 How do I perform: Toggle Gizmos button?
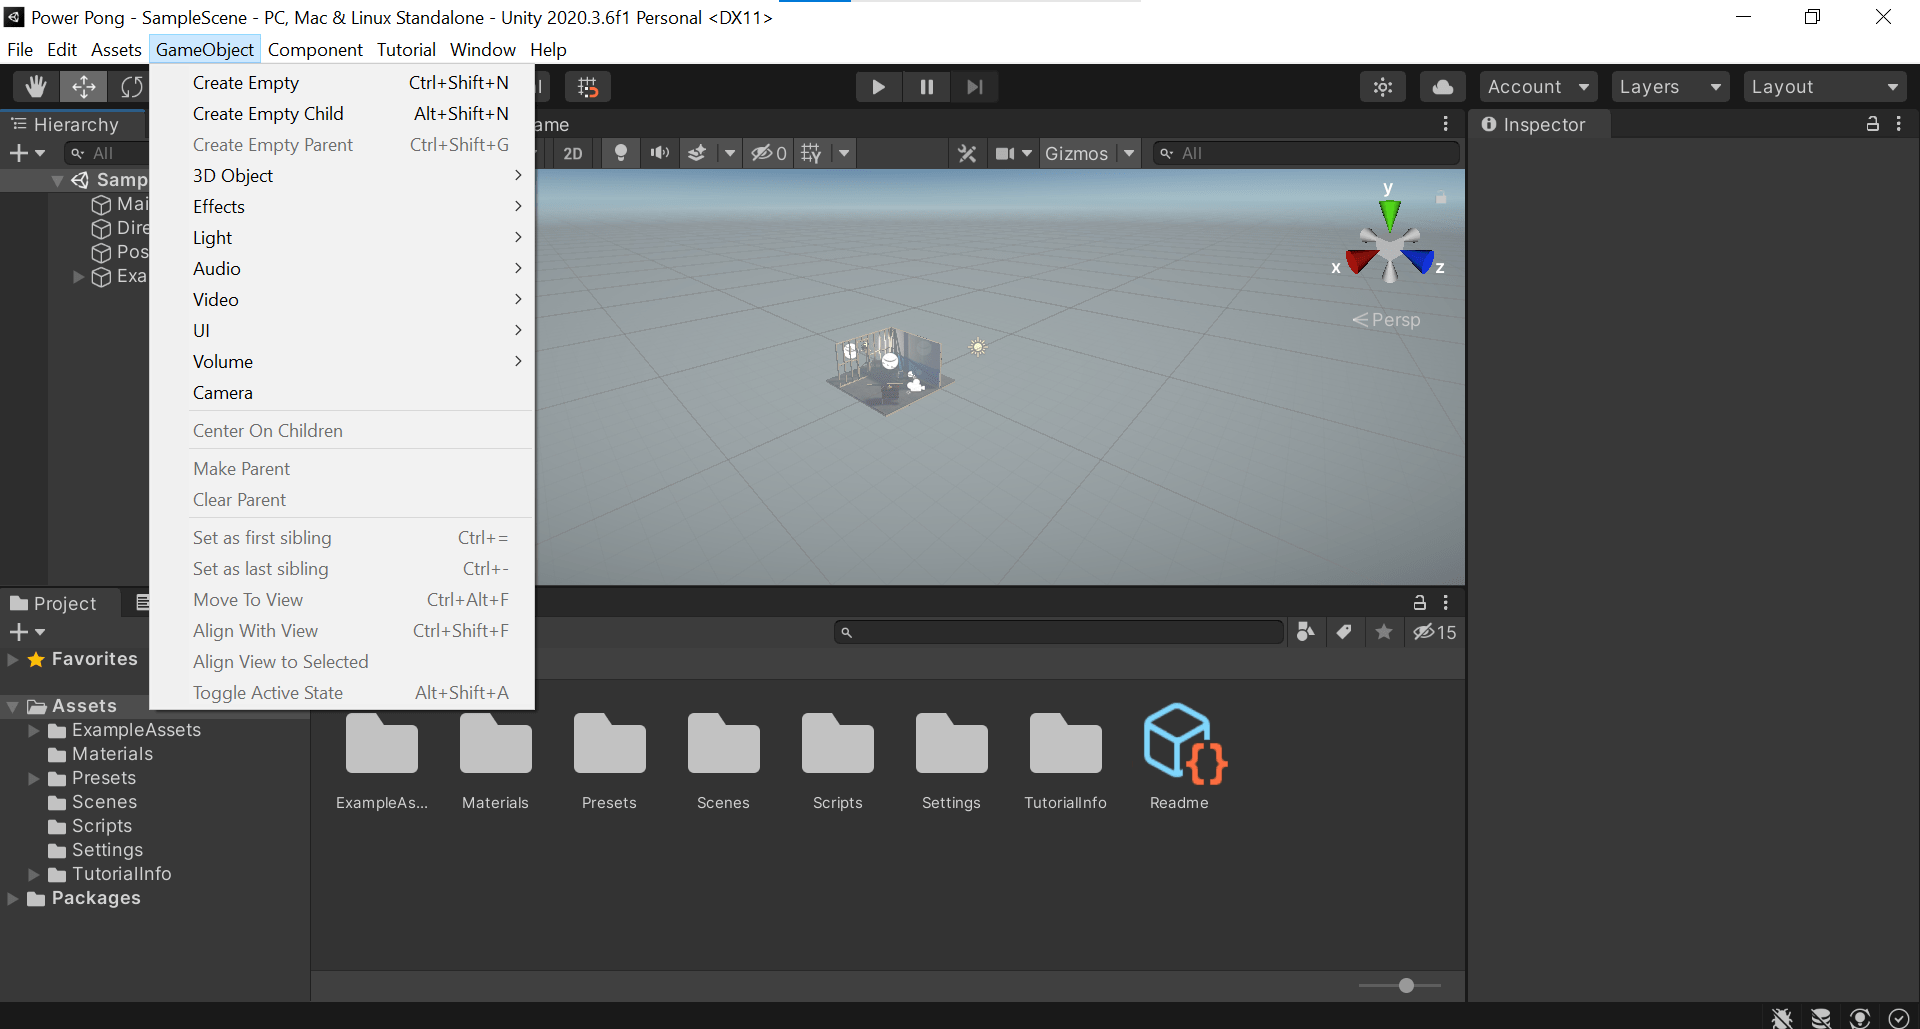pyautogui.click(x=1076, y=153)
